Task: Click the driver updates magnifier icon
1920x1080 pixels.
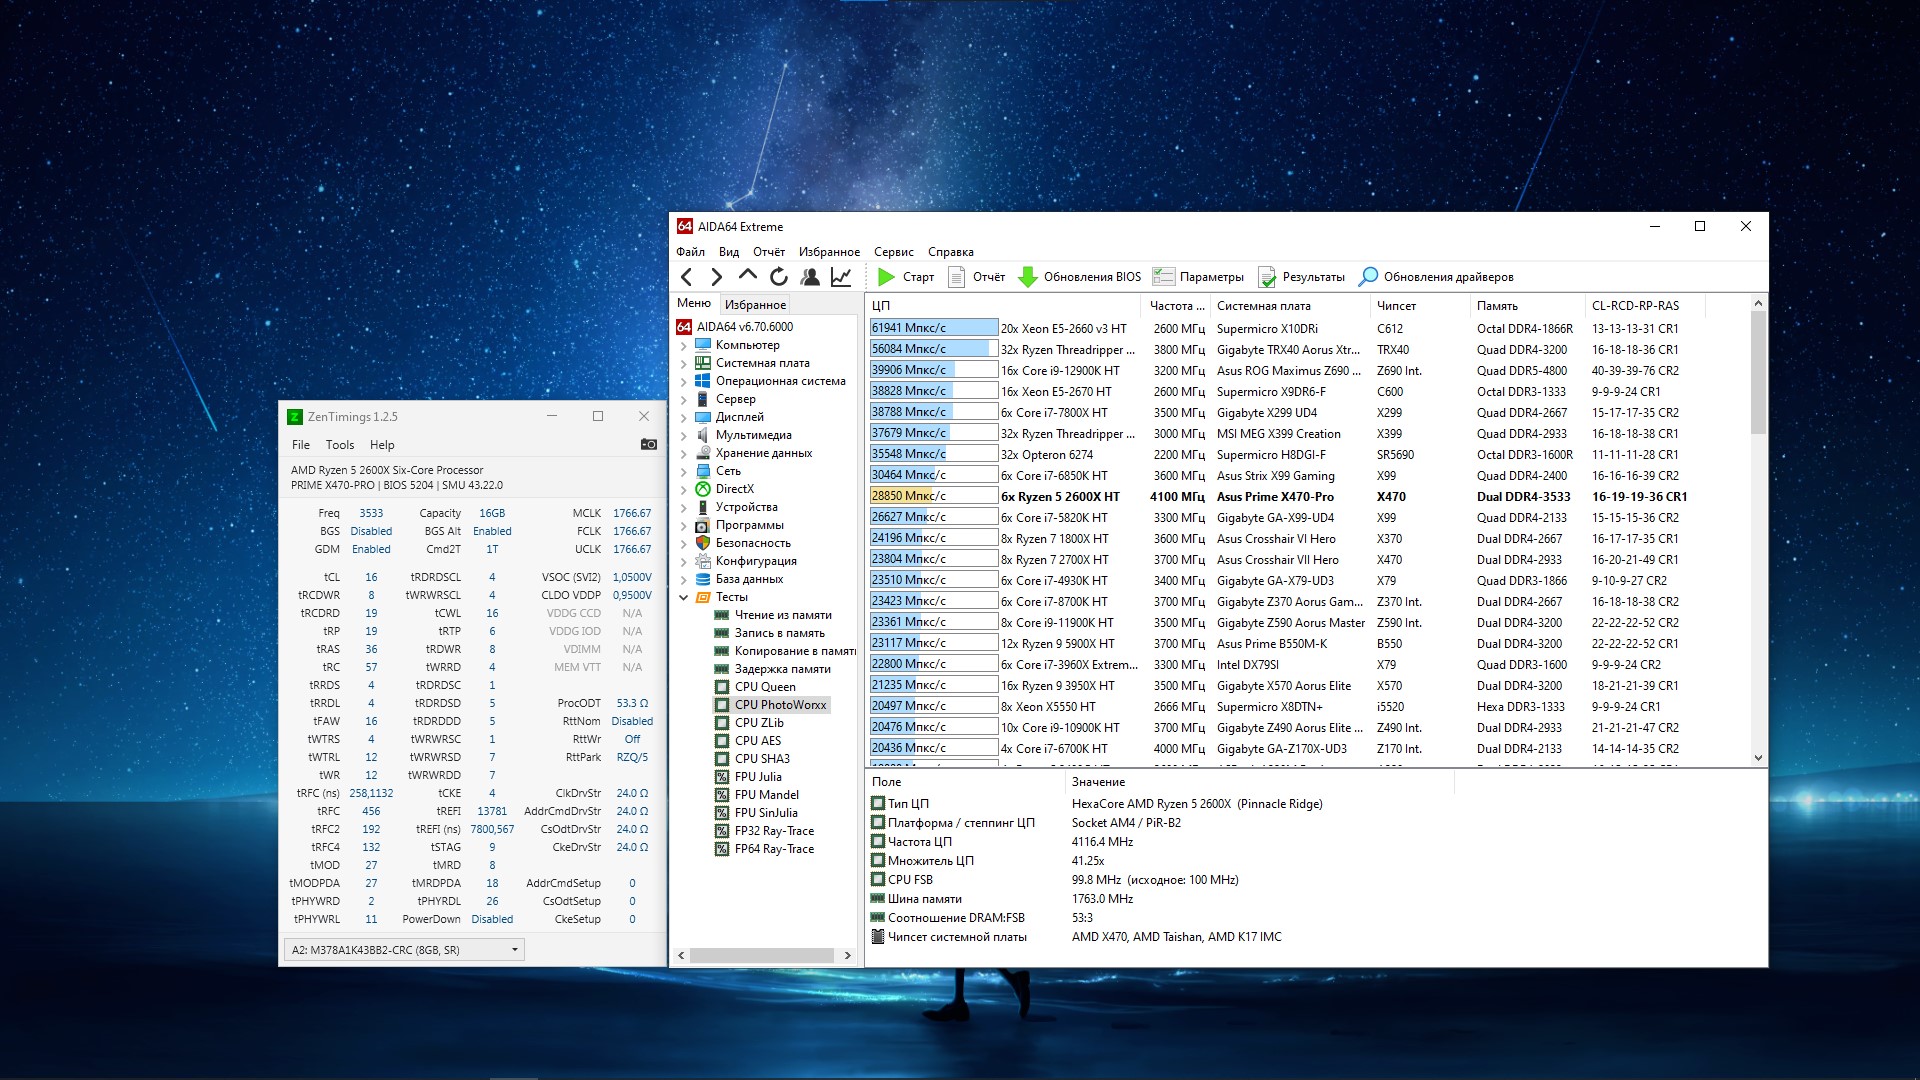Action: tap(1368, 277)
